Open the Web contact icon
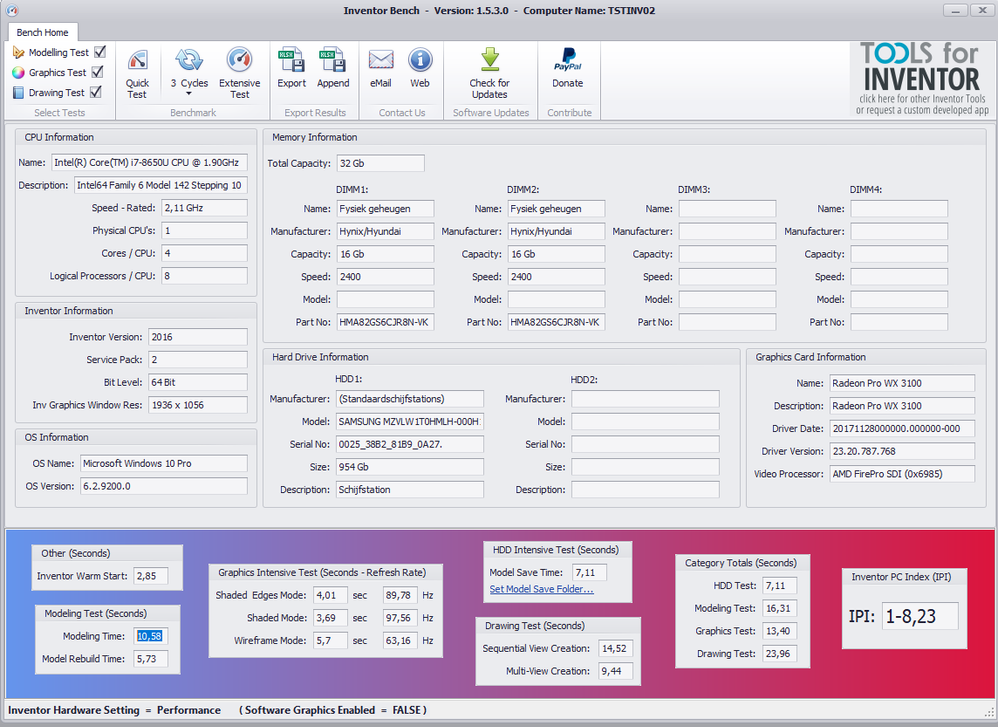 419,69
